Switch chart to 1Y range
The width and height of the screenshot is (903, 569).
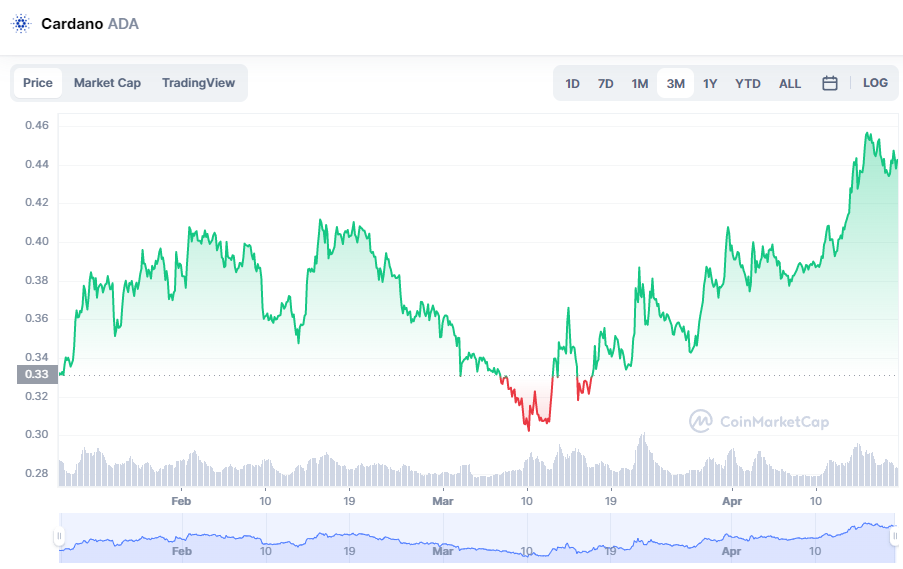coord(710,84)
